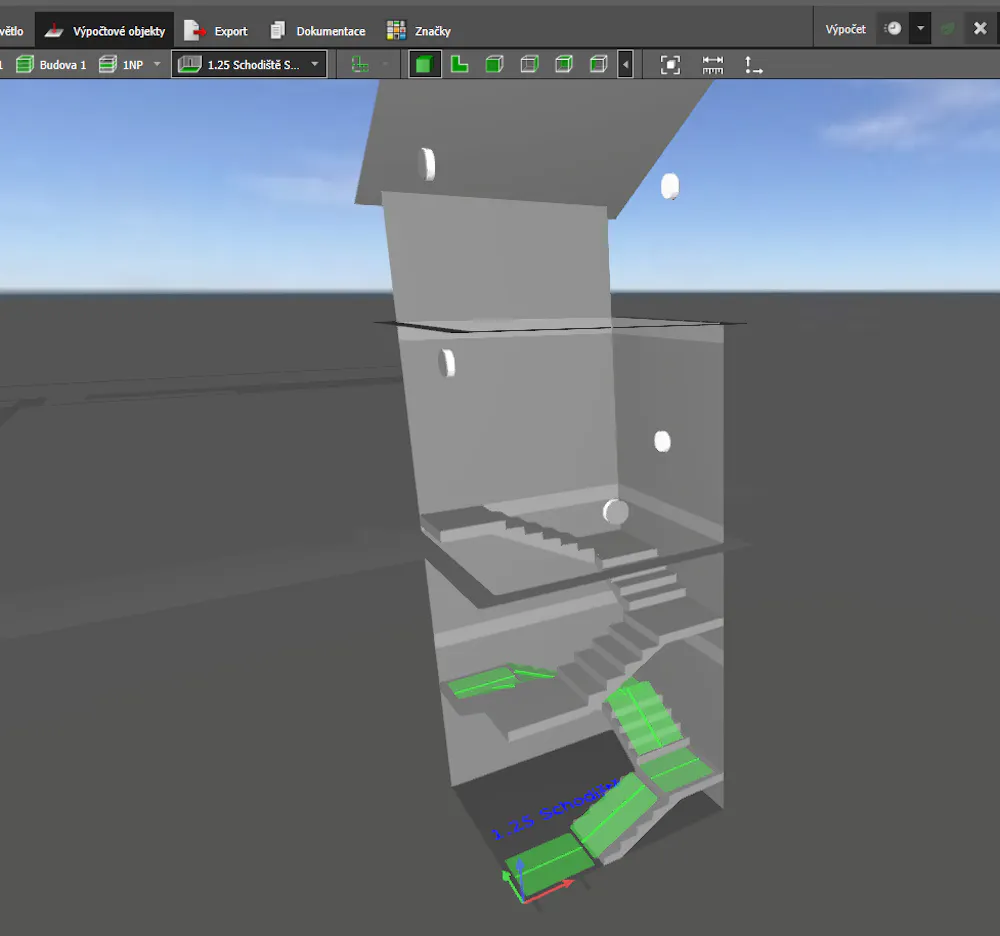Select the solid 3D view icon
Screen dimensions: 1000x936
[x=424, y=64]
